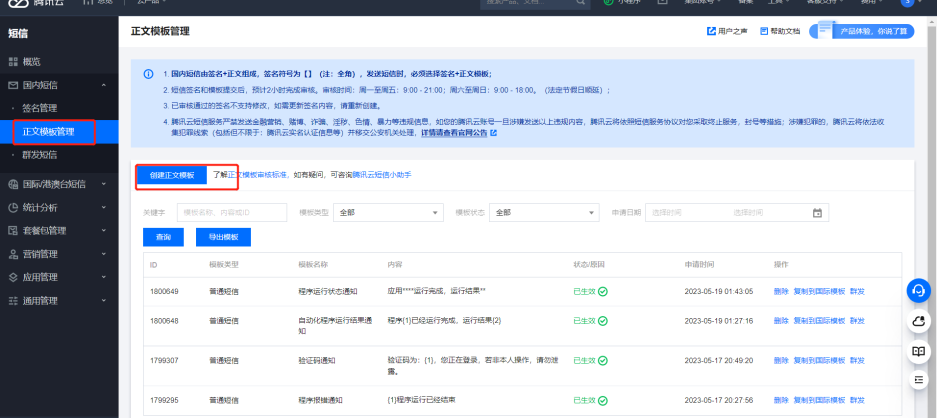Expand the 国际/港澳台短信 chevron
Image resolution: width=937 pixels, height=418 pixels.
pos(104,185)
